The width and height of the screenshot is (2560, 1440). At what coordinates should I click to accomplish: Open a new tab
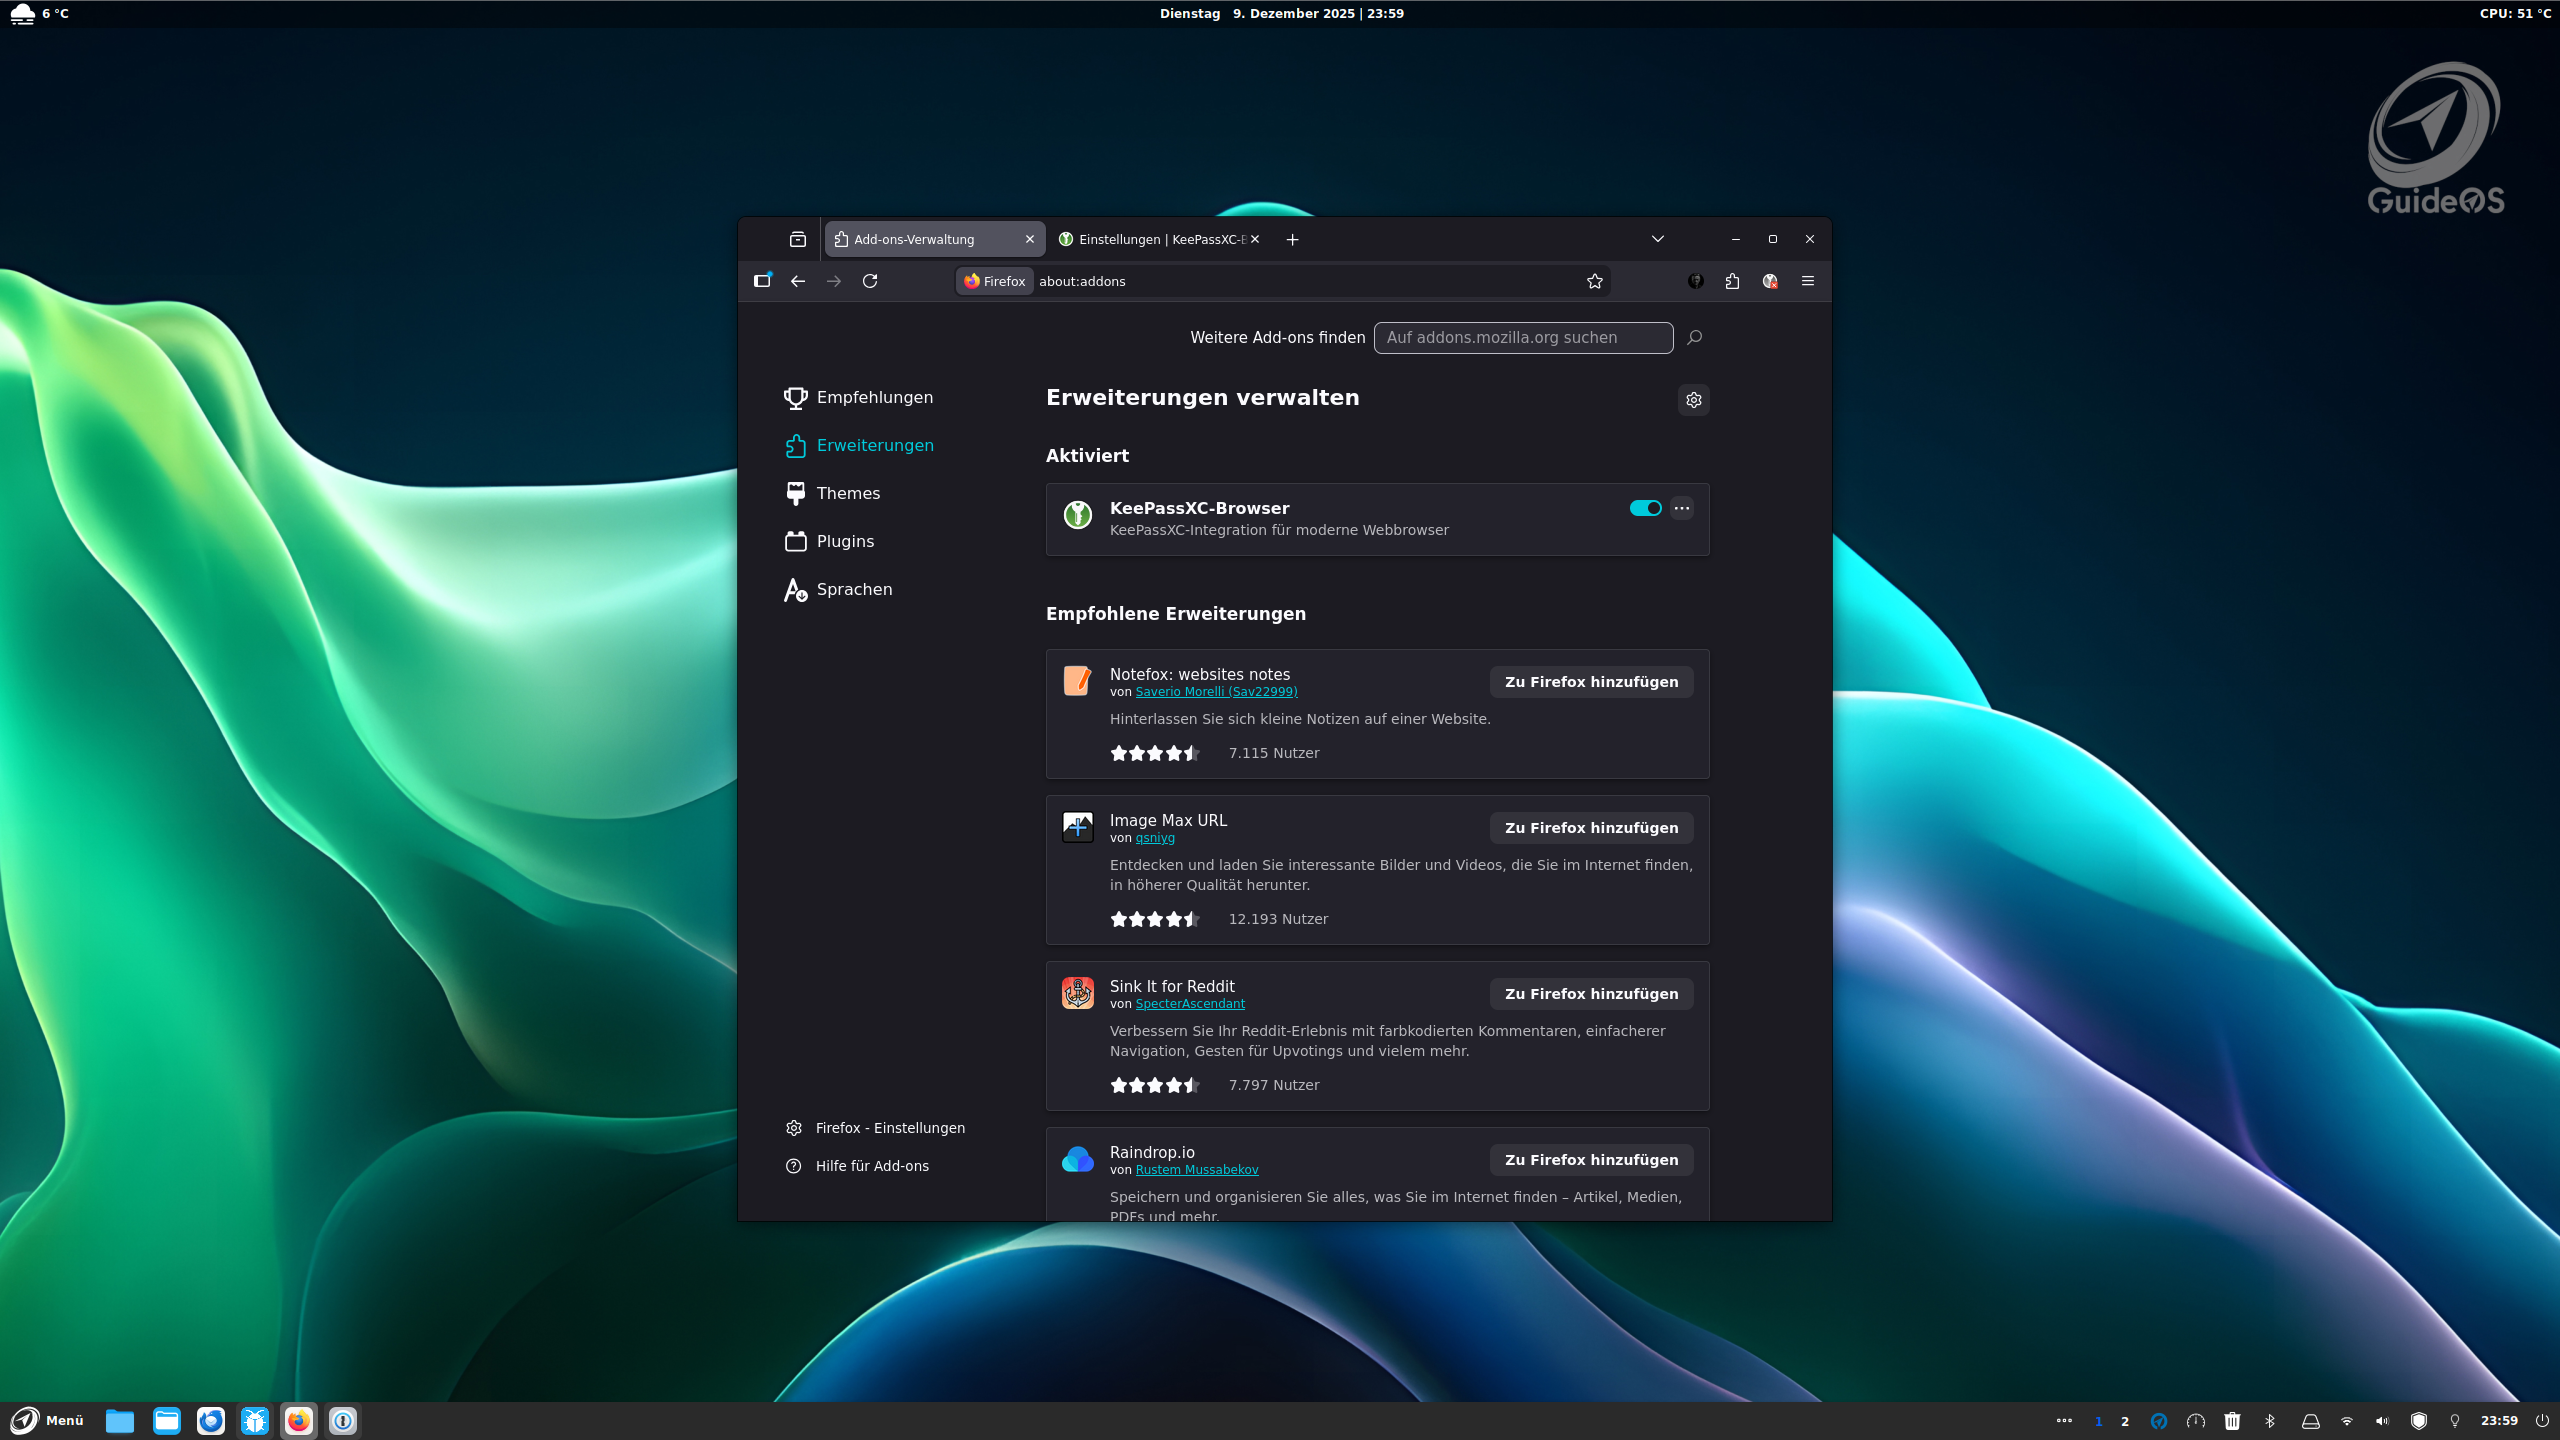[x=1292, y=239]
